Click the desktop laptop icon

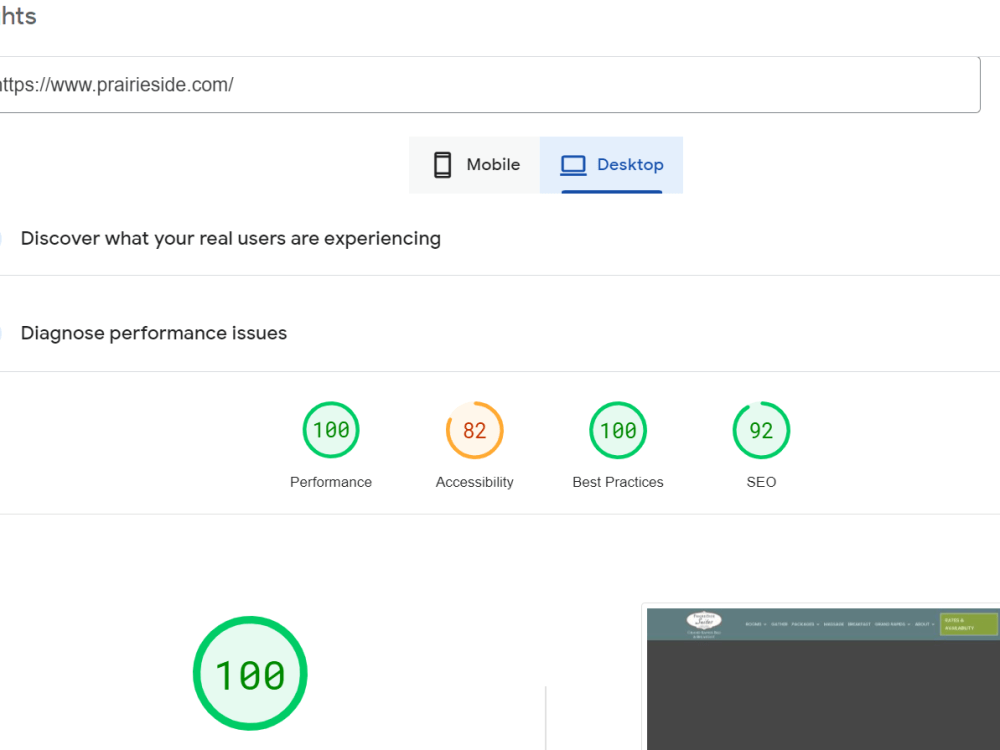(573, 165)
